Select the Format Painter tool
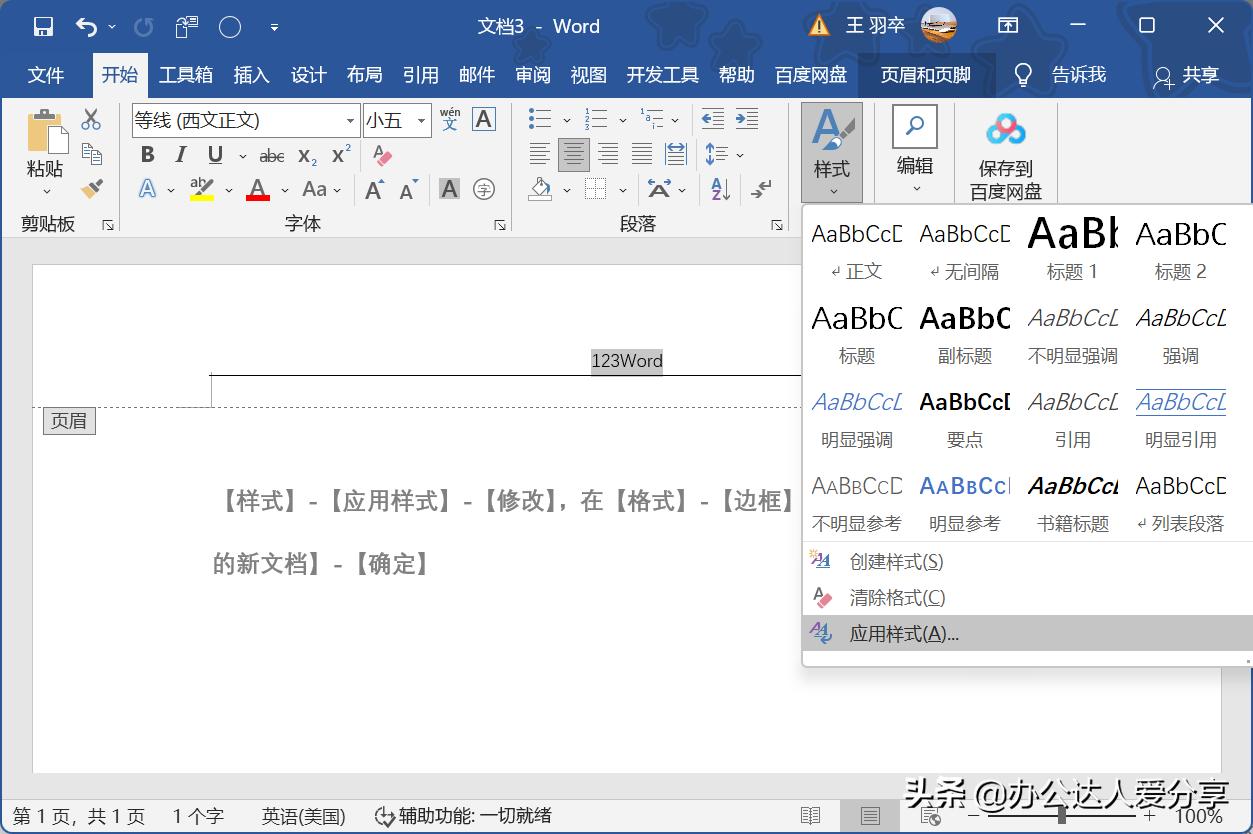Image resolution: width=1253 pixels, height=834 pixels. [x=90, y=189]
